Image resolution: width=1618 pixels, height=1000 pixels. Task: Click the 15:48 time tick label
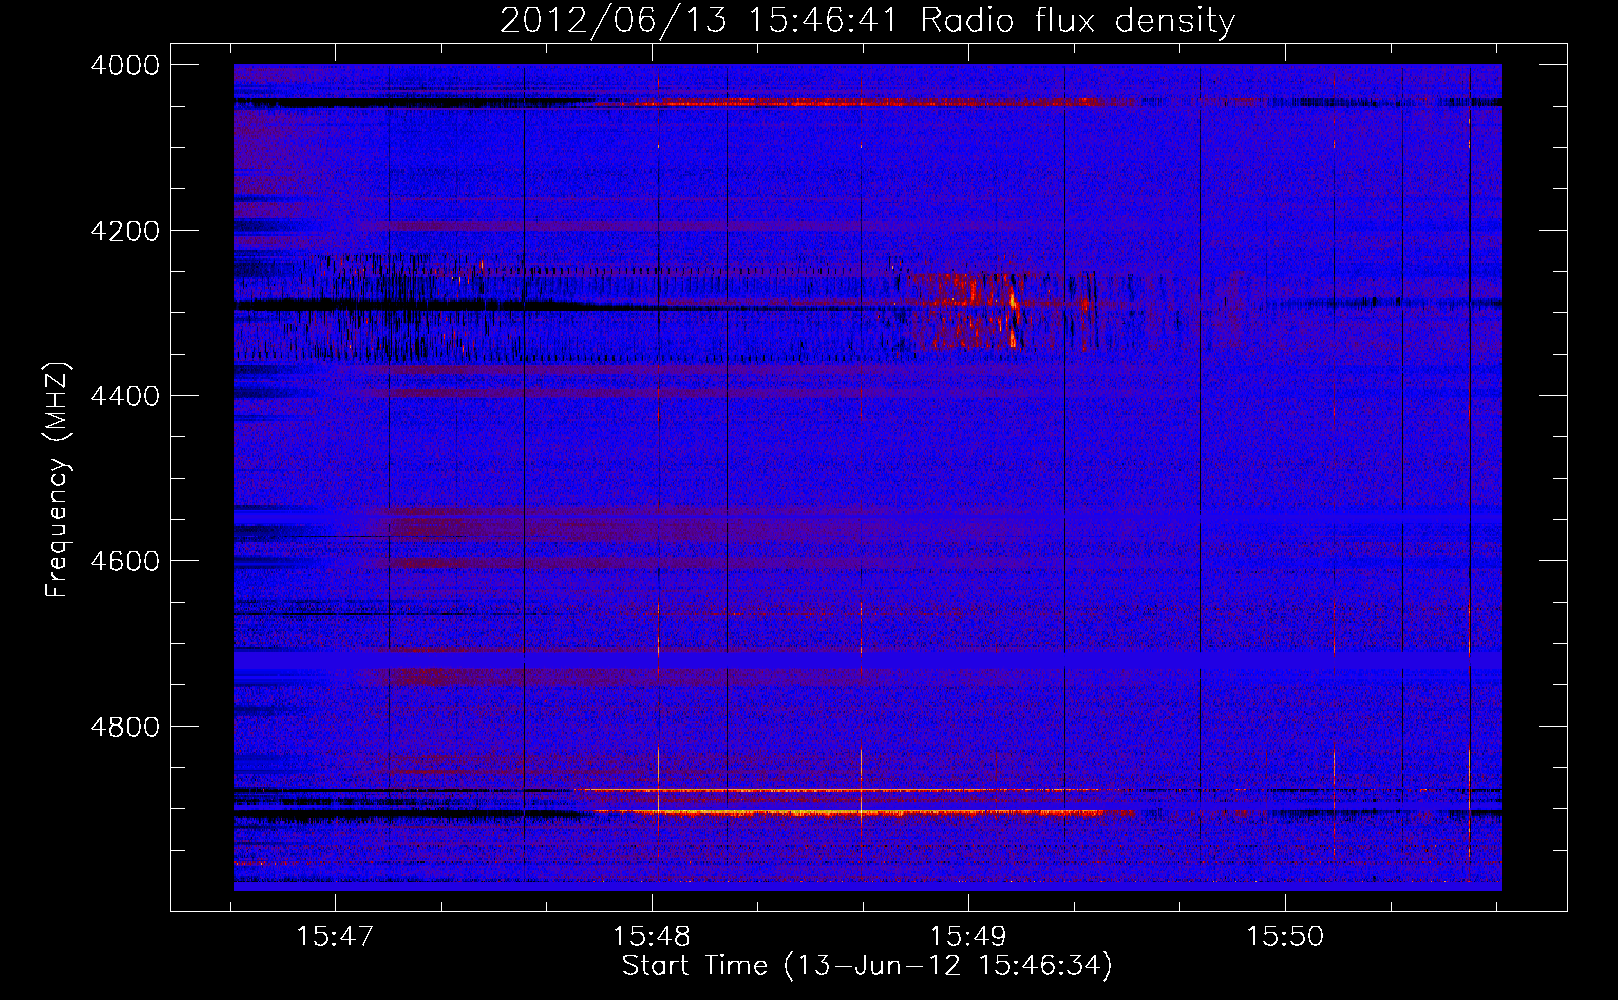pos(652,936)
